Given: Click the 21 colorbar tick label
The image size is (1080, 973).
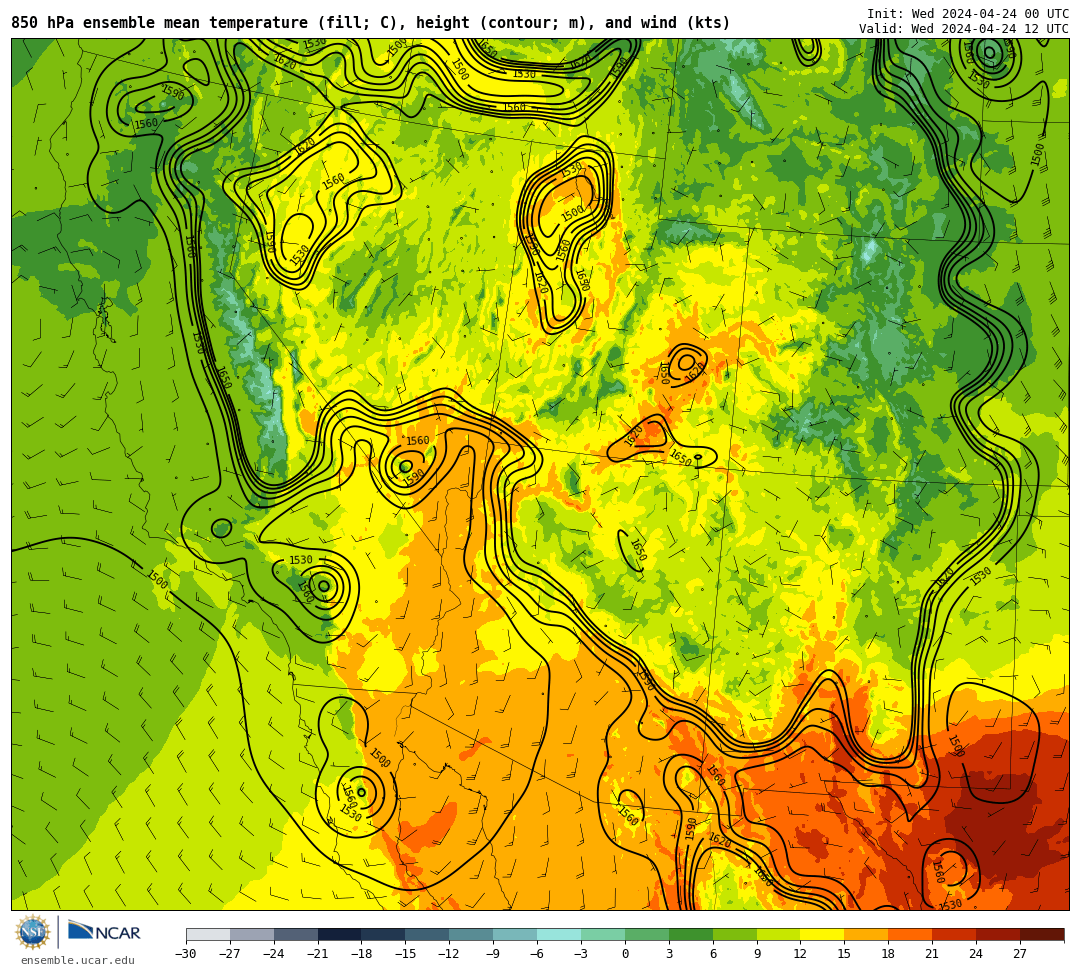Looking at the screenshot, I should (x=933, y=954).
